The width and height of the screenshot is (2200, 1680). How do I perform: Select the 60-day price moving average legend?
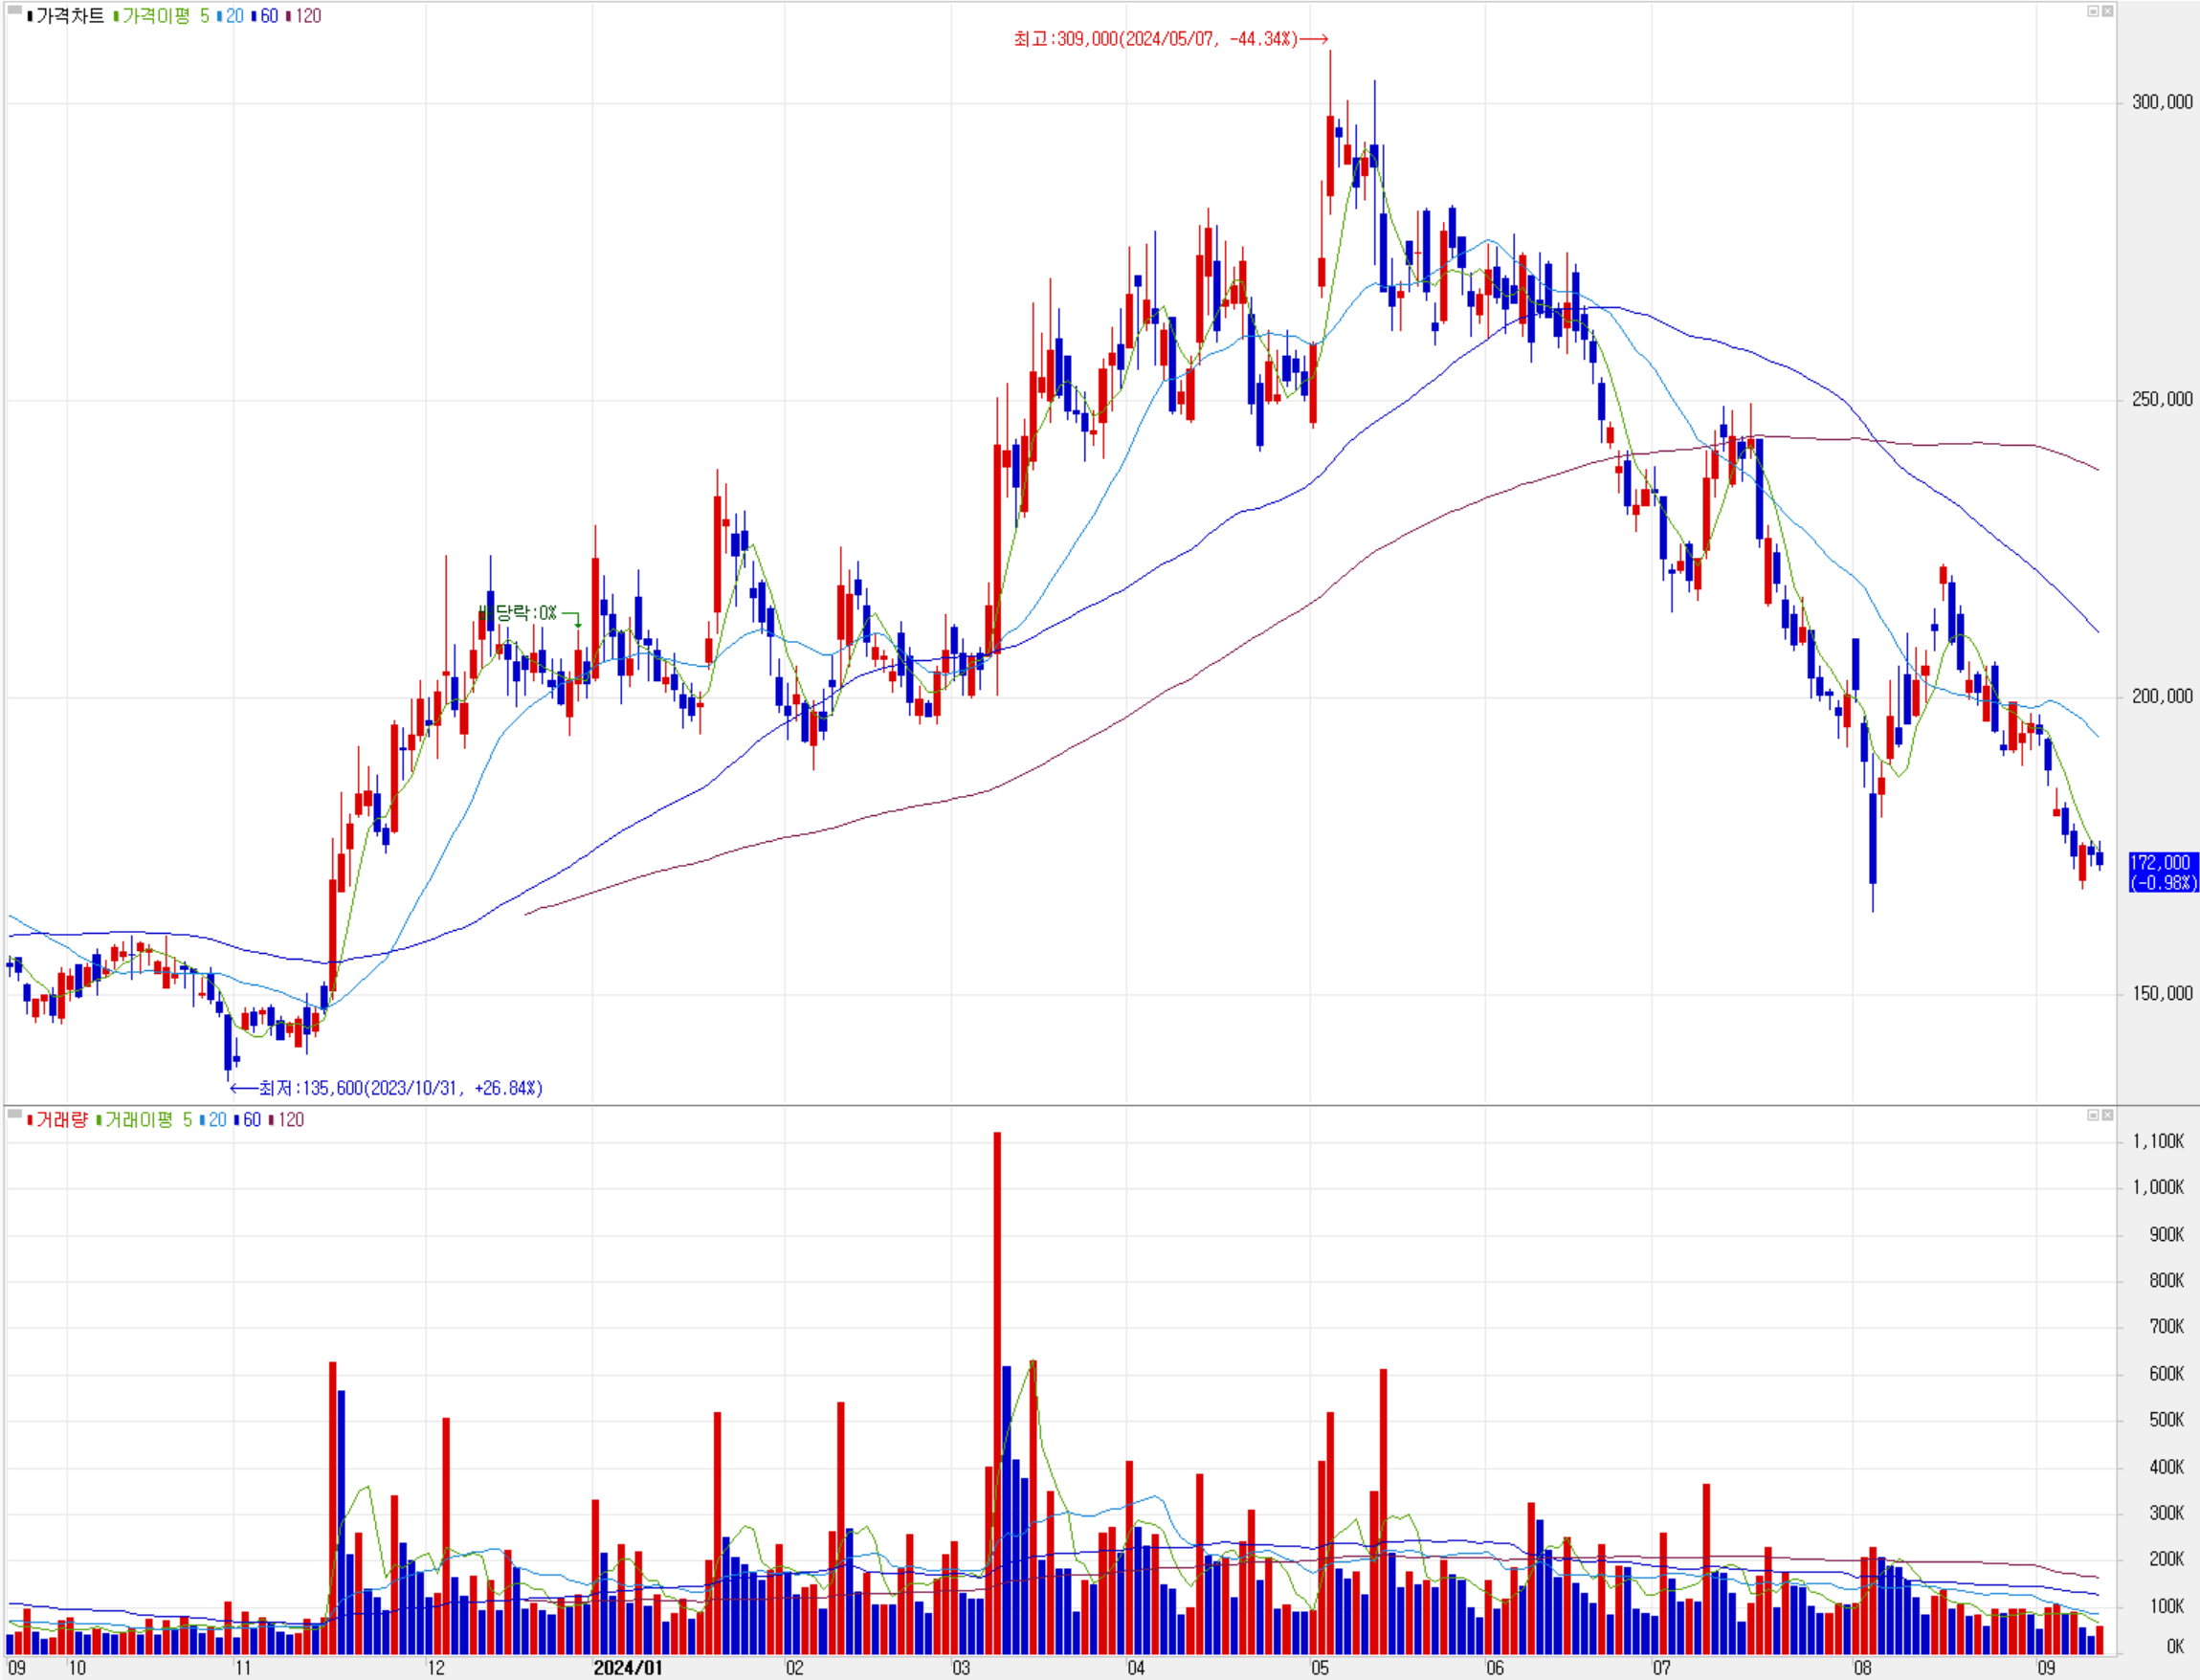tap(268, 16)
